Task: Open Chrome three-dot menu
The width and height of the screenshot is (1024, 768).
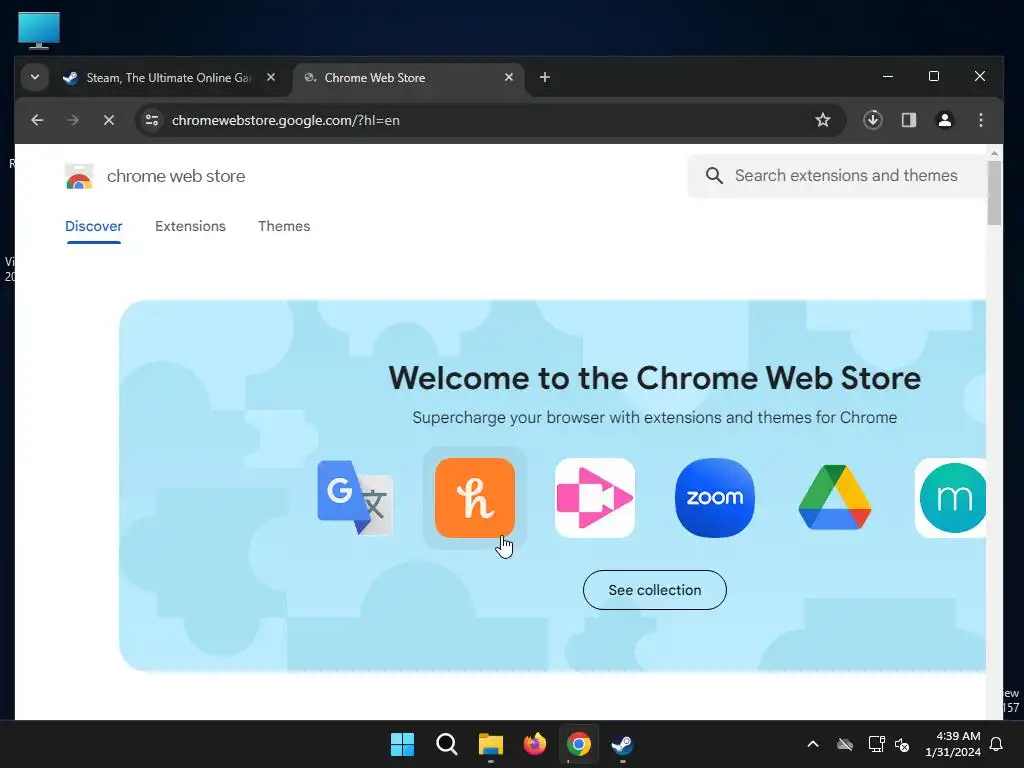Action: click(980, 120)
